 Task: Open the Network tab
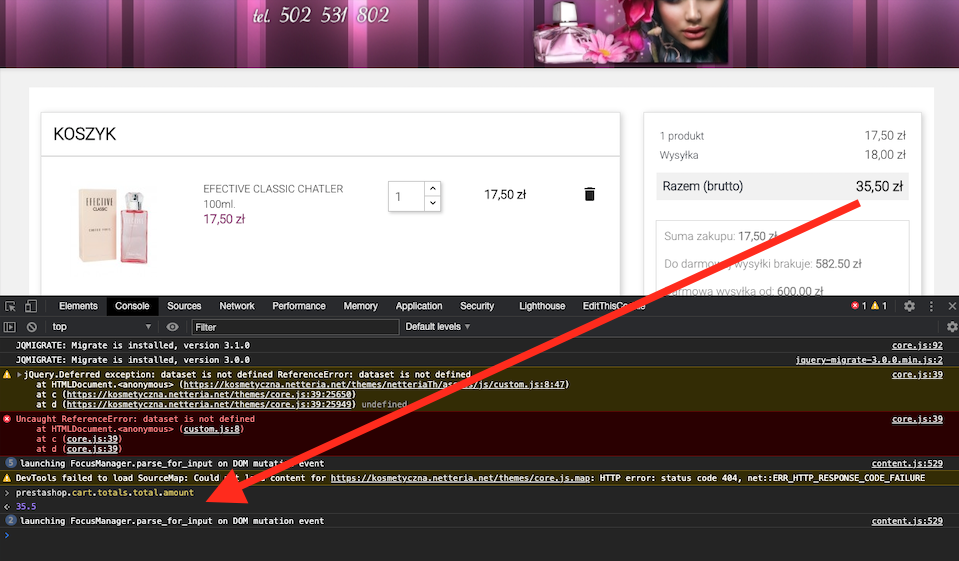click(237, 306)
